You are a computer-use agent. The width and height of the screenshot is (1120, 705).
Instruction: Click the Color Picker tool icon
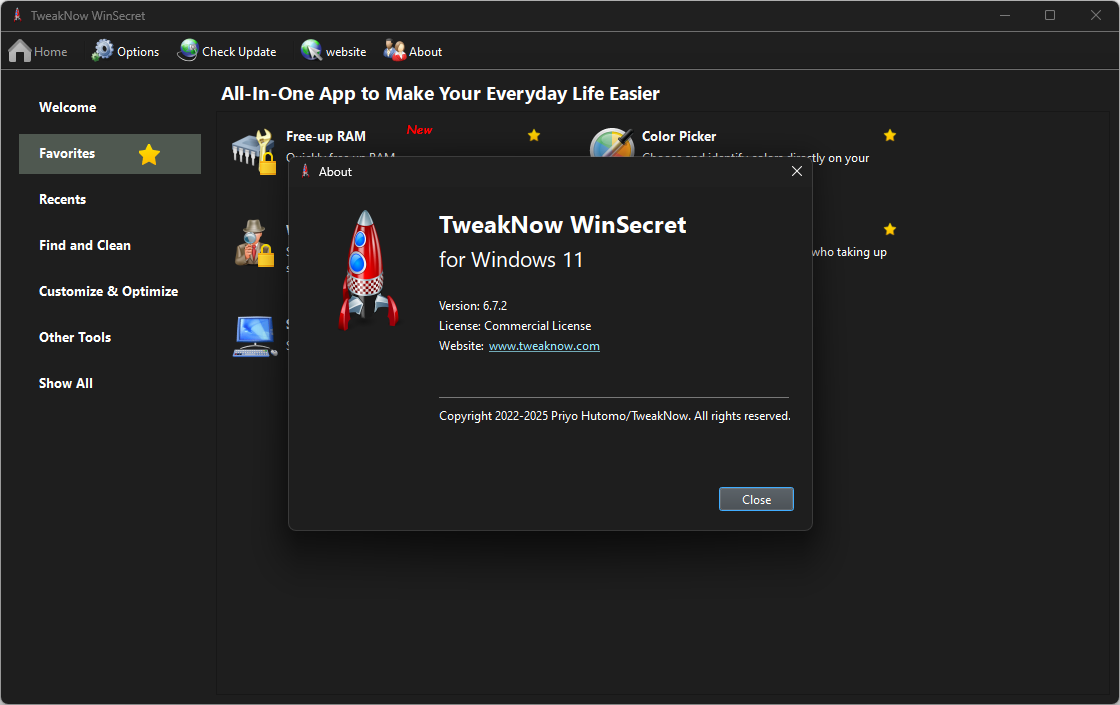coord(612,142)
